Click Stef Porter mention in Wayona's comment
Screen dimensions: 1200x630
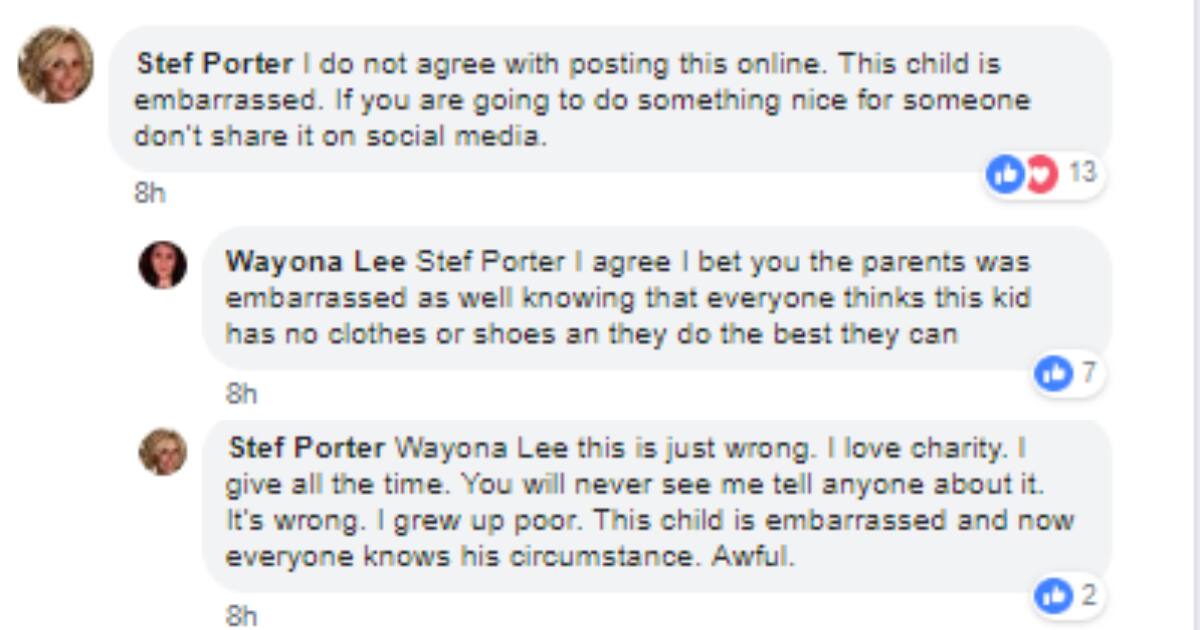[489, 262]
